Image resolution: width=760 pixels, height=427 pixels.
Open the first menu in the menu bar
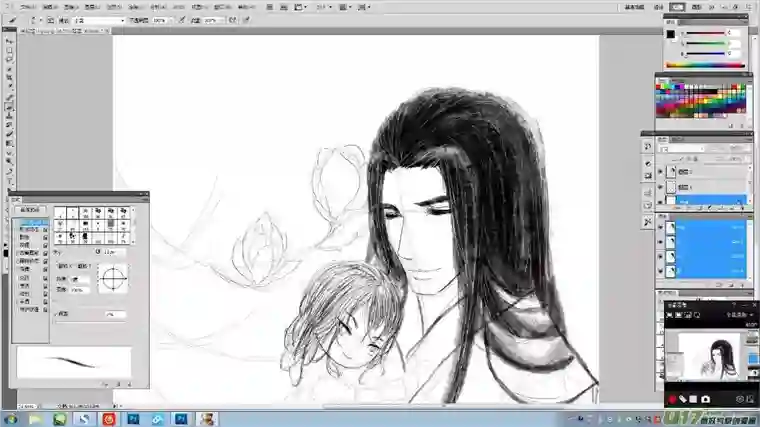[x=27, y=6]
